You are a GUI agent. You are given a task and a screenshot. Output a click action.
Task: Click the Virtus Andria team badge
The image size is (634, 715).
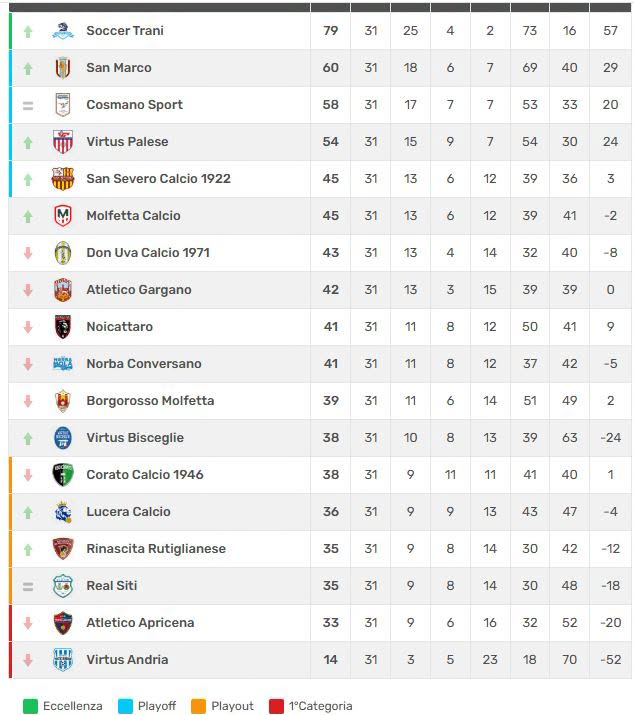[63, 660]
